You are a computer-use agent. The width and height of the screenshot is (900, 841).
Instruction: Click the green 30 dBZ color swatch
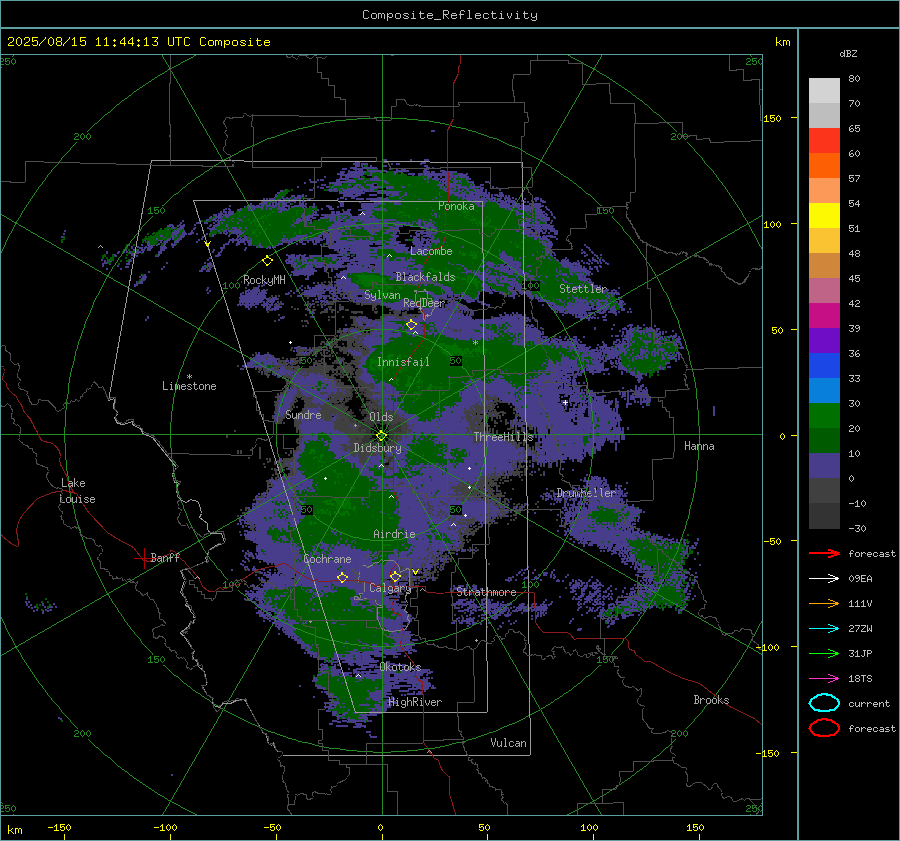click(x=824, y=416)
